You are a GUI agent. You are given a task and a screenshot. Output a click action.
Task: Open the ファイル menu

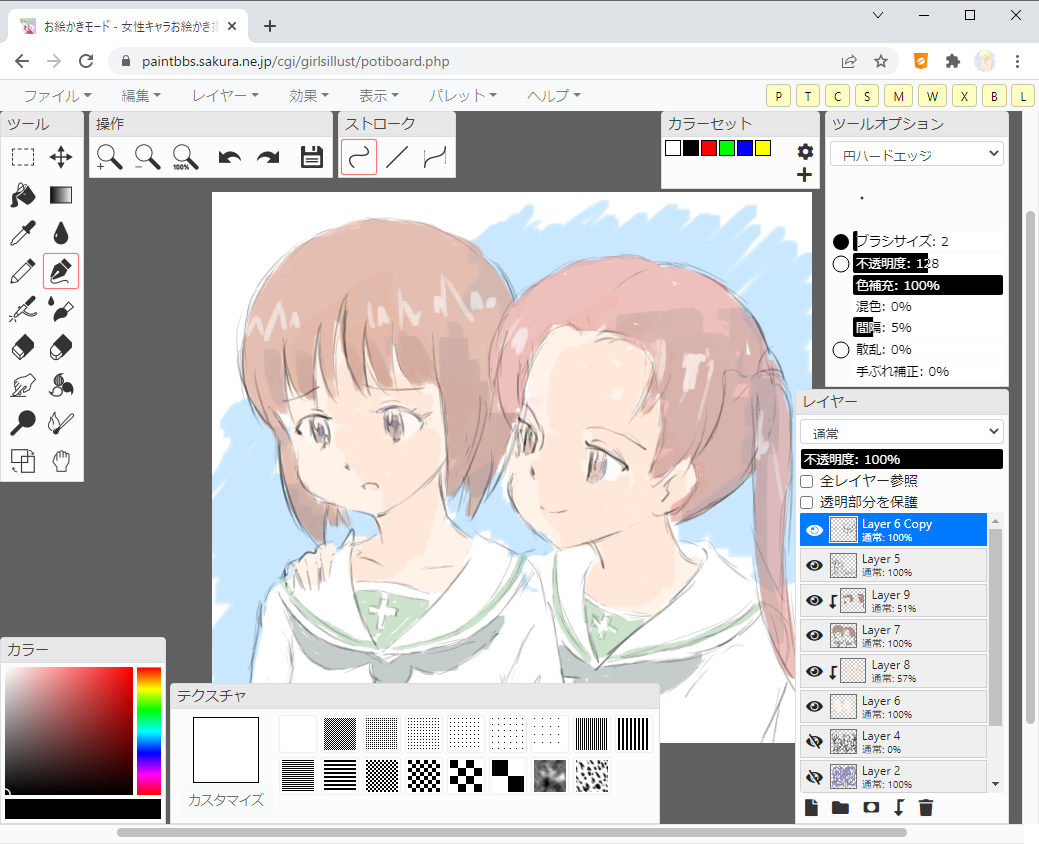[57, 96]
